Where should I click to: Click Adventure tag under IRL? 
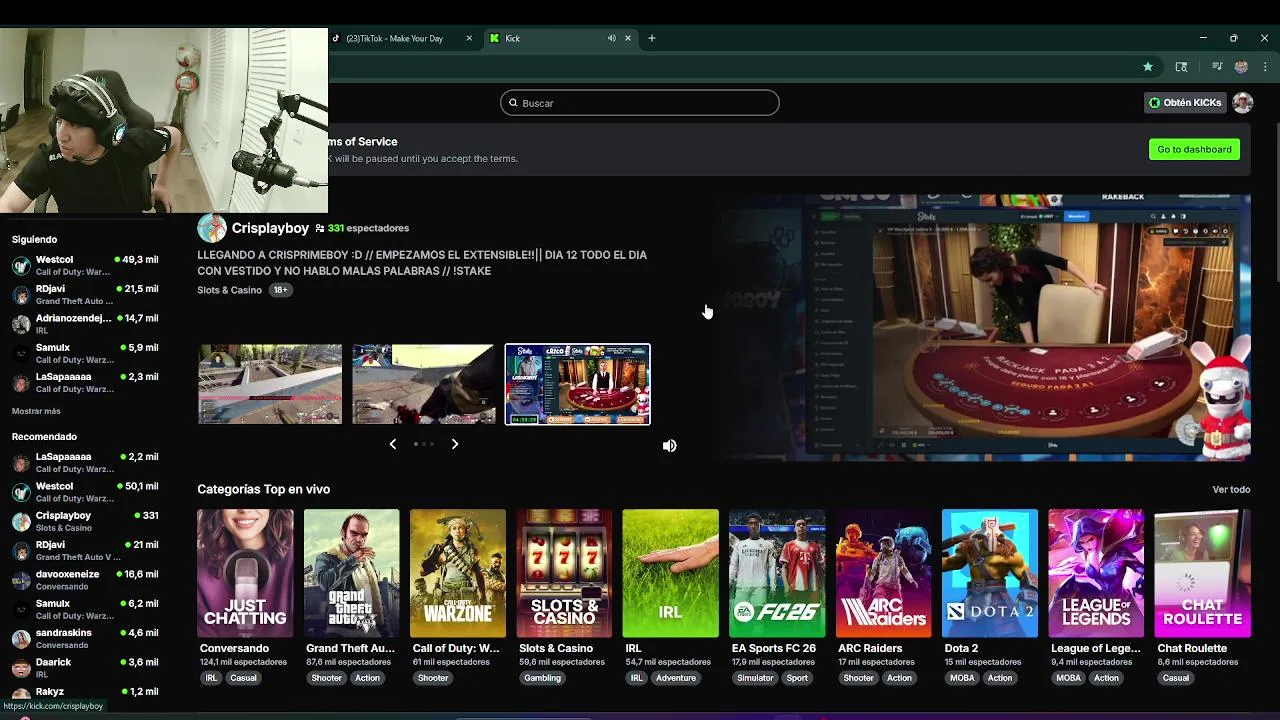point(676,678)
